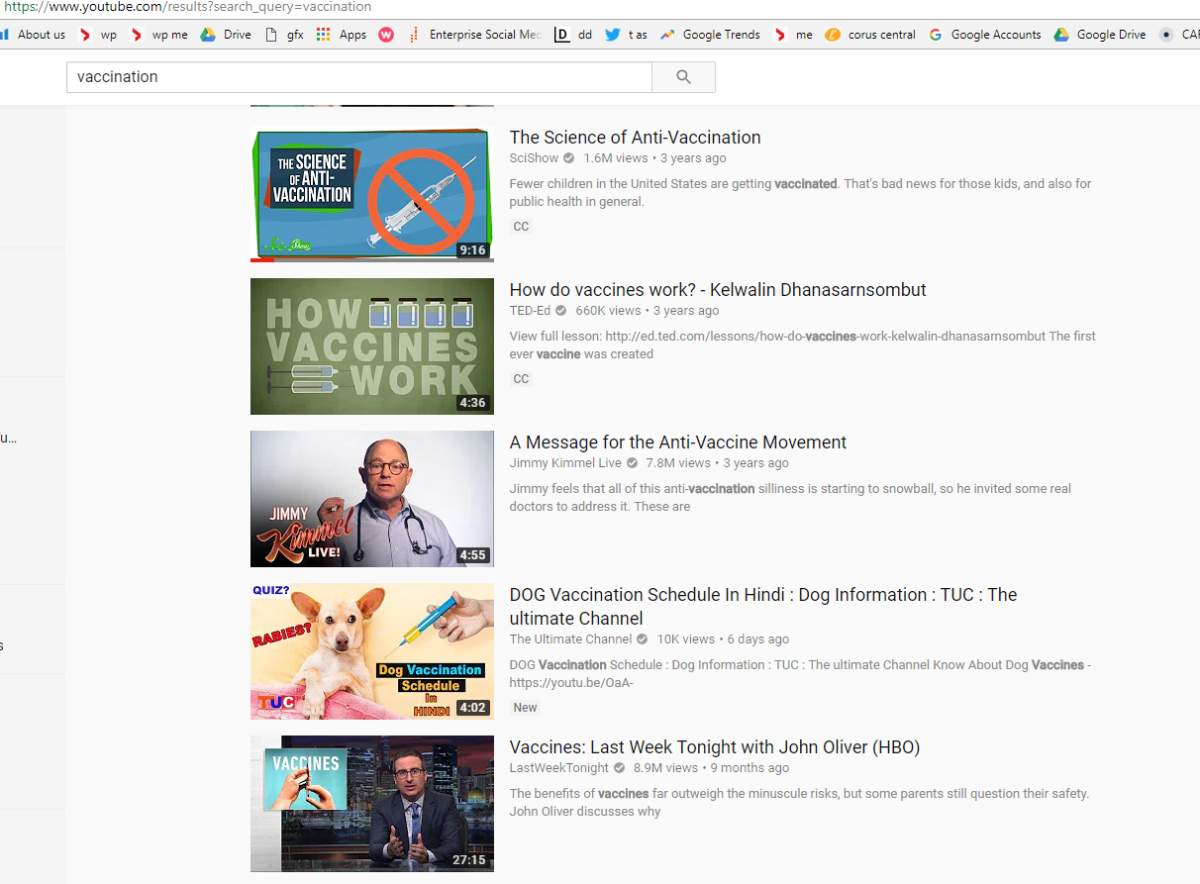Click 'Fewer children in the United States' description
This screenshot has height=884, width=1200.
(x=800, y=193)
